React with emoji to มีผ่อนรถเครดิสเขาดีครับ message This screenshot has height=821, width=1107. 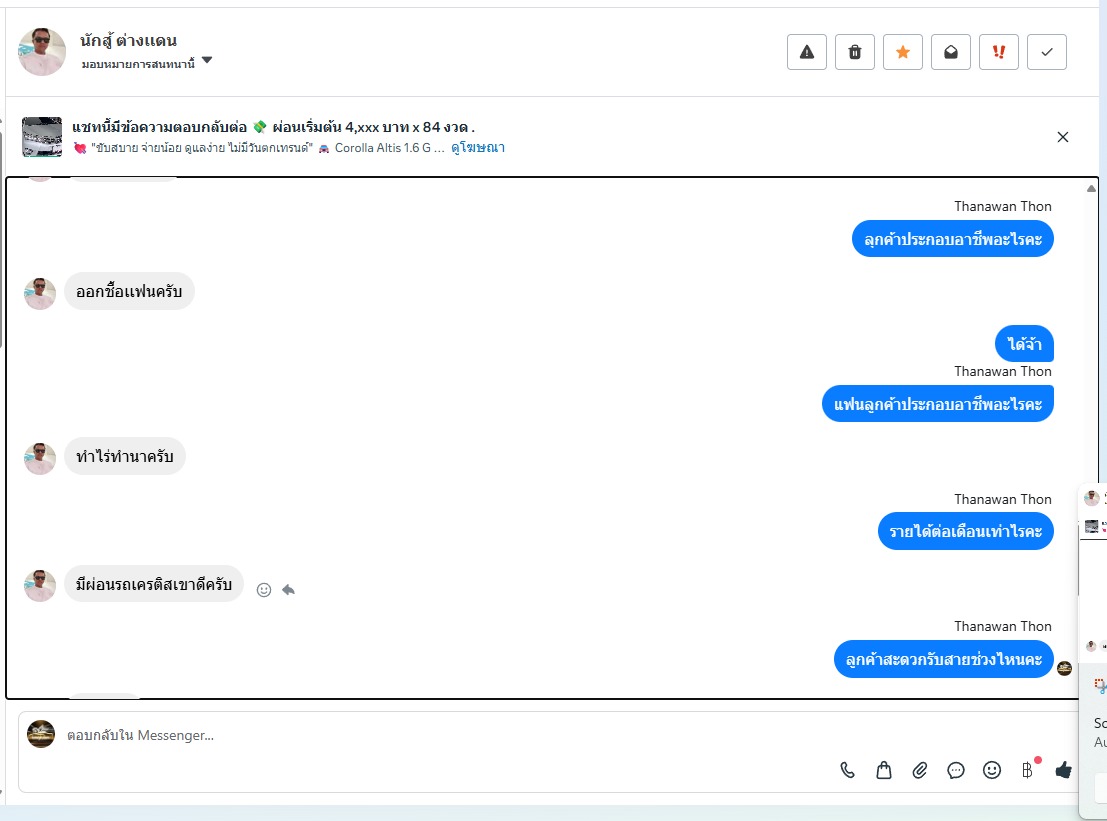click(263, 590)
